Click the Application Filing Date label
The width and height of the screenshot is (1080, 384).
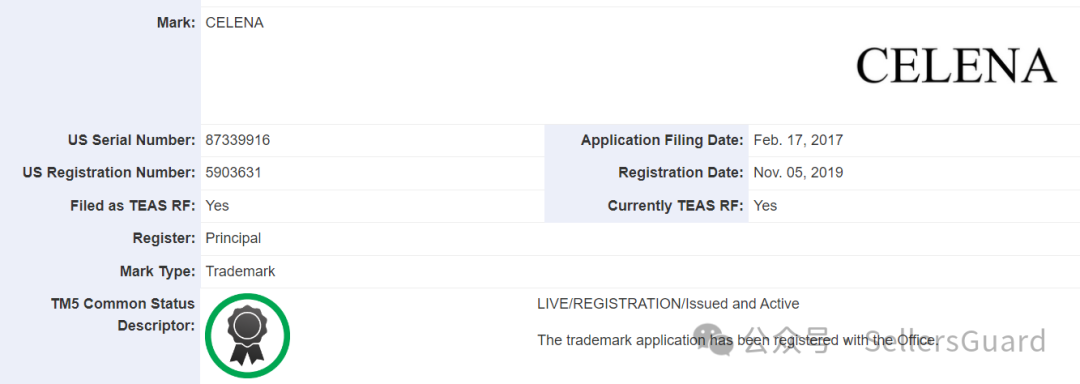point(662,140)
